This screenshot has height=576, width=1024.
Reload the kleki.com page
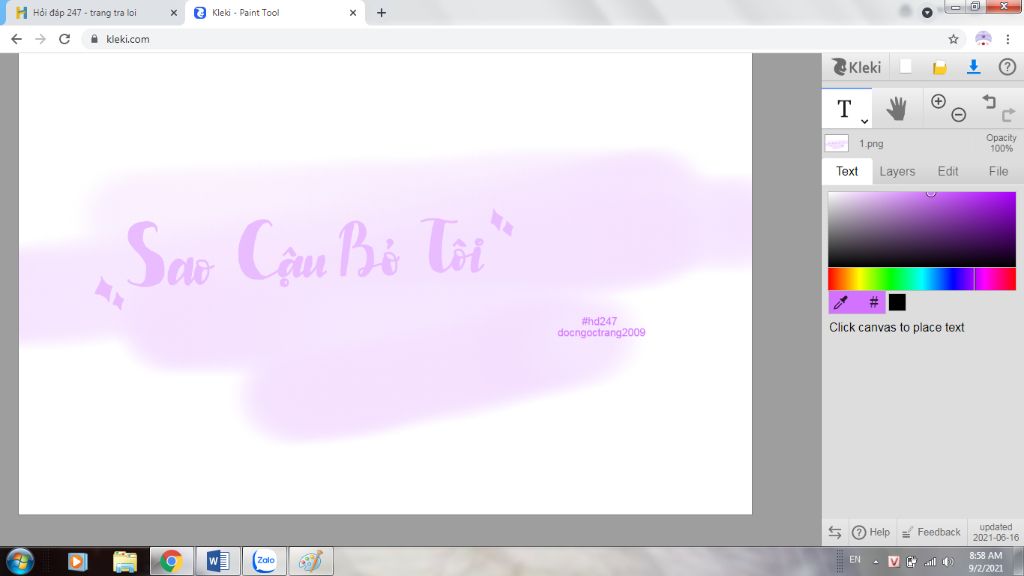pos(64,39)
